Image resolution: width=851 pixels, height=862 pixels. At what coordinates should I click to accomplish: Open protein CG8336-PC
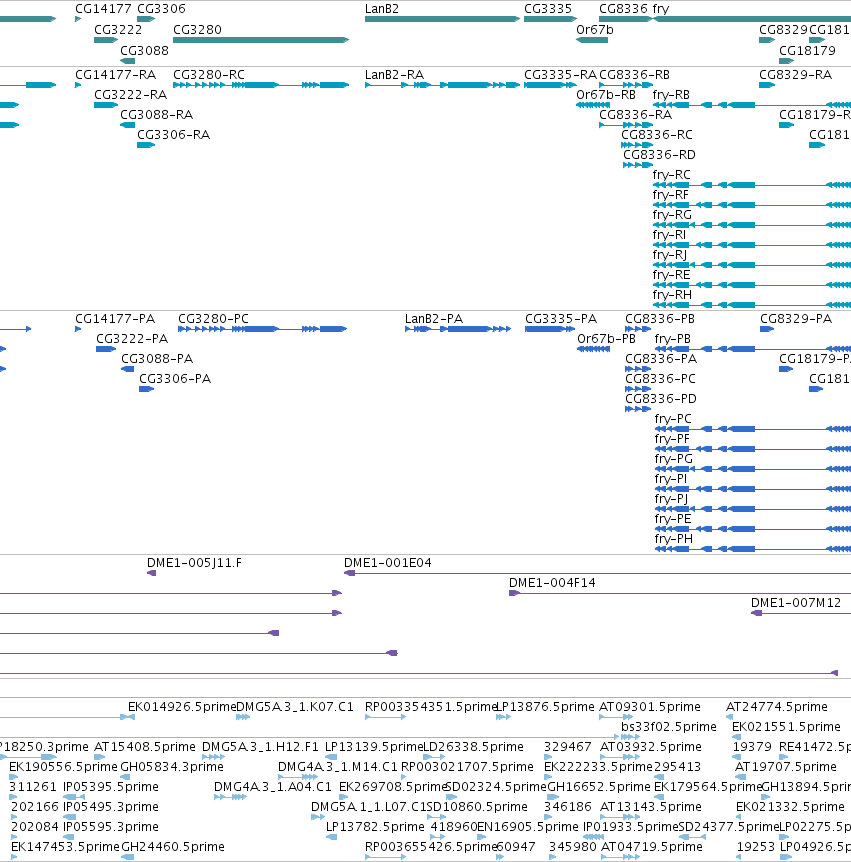tap(660, 379)
